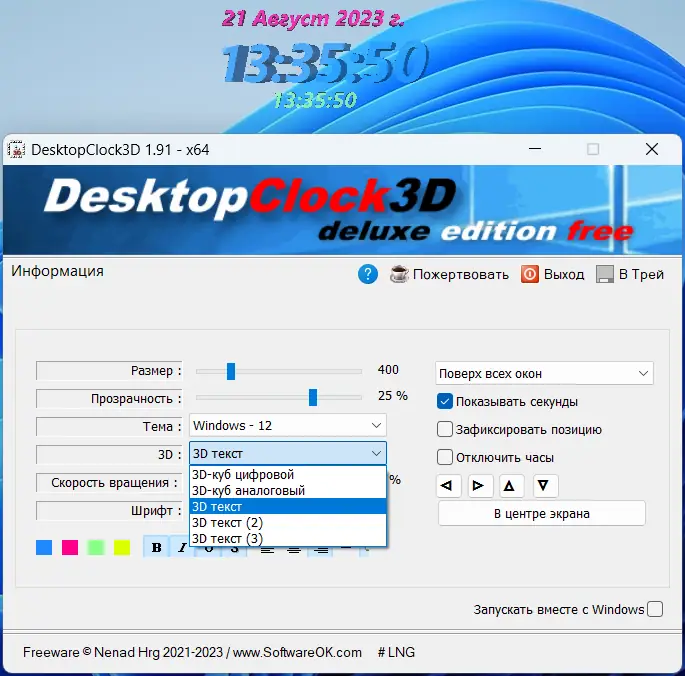Align the clock text left

pos(267,550)
